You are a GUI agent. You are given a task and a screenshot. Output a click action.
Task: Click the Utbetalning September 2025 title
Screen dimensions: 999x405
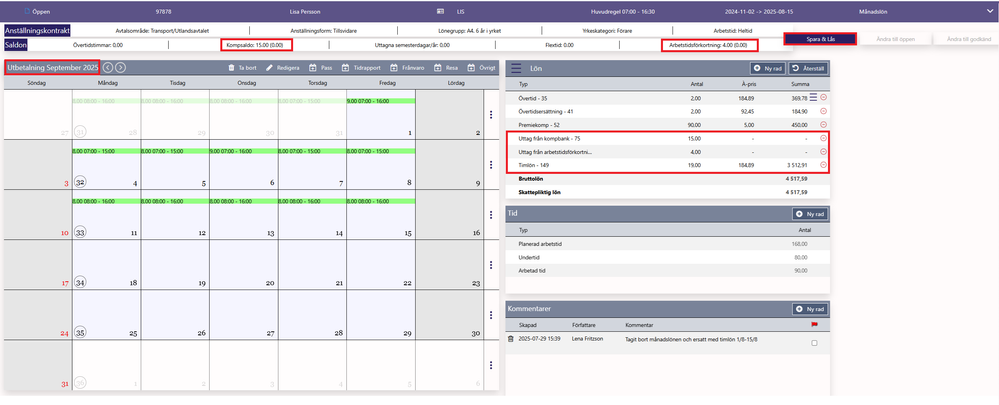coord(52,68)
